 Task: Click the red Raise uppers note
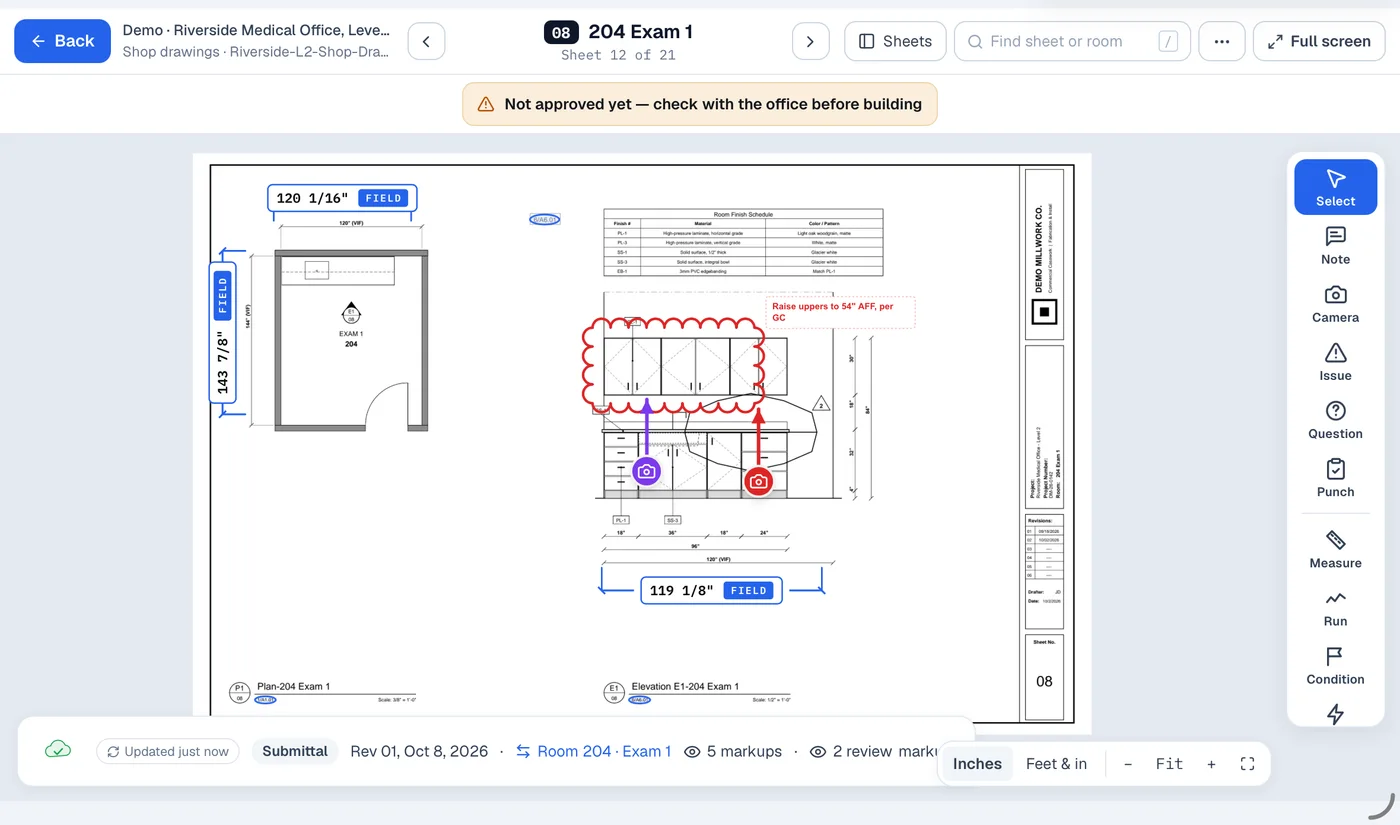tap(841, 312)
